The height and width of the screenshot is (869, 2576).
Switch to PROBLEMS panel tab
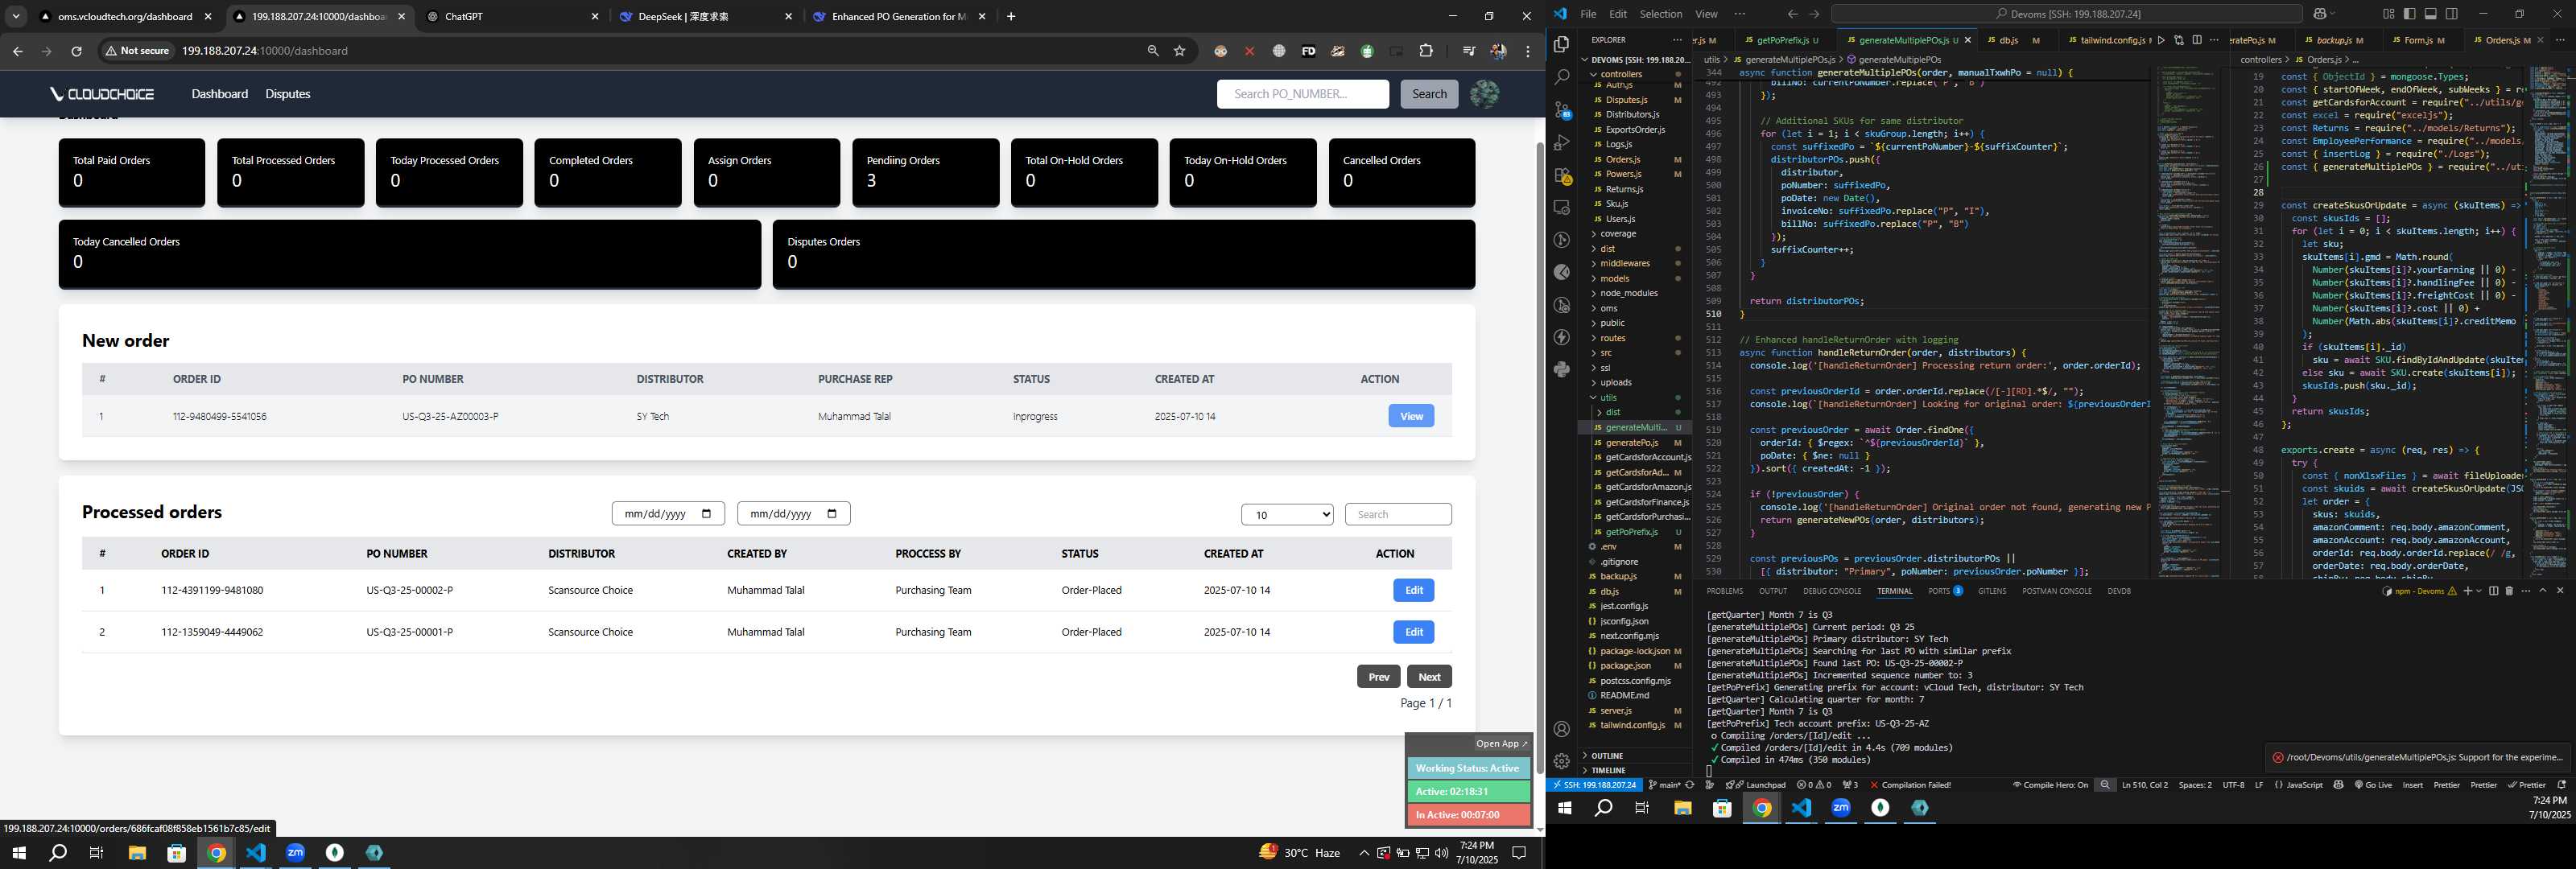pos(1724,591)
